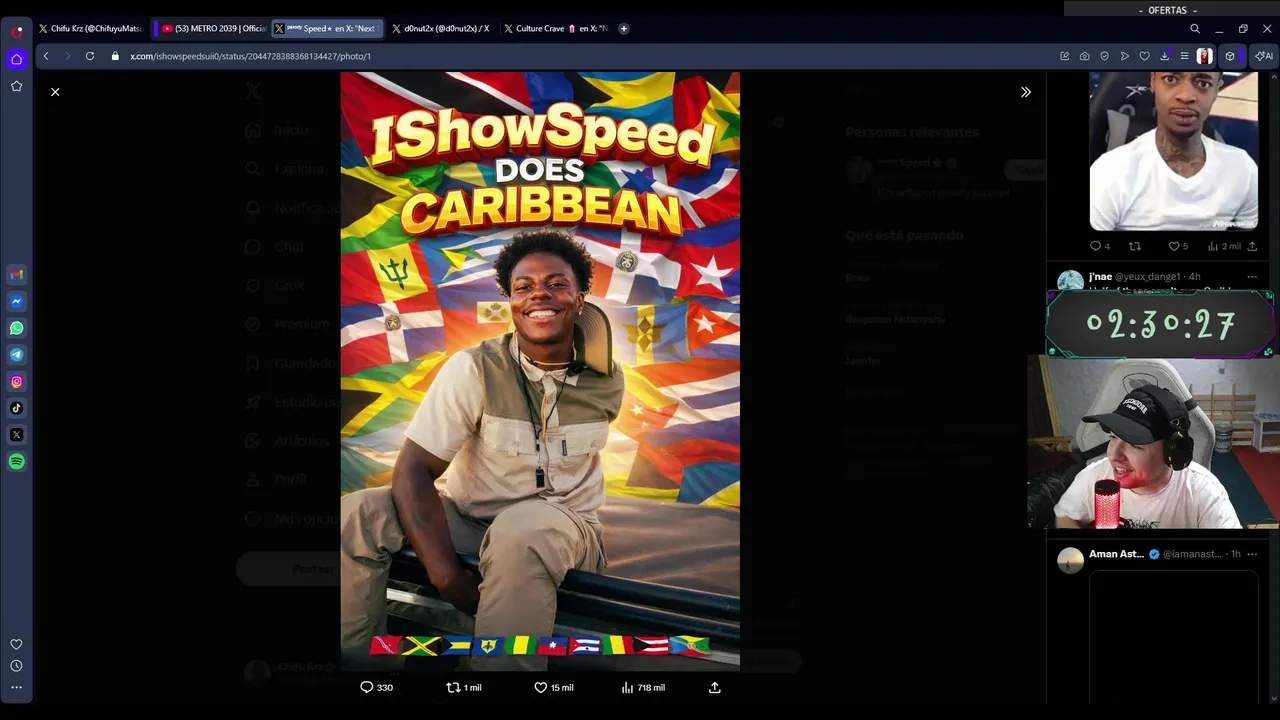Open Telegram from the sidebar
1280x720 pixels.
(17, 355)
